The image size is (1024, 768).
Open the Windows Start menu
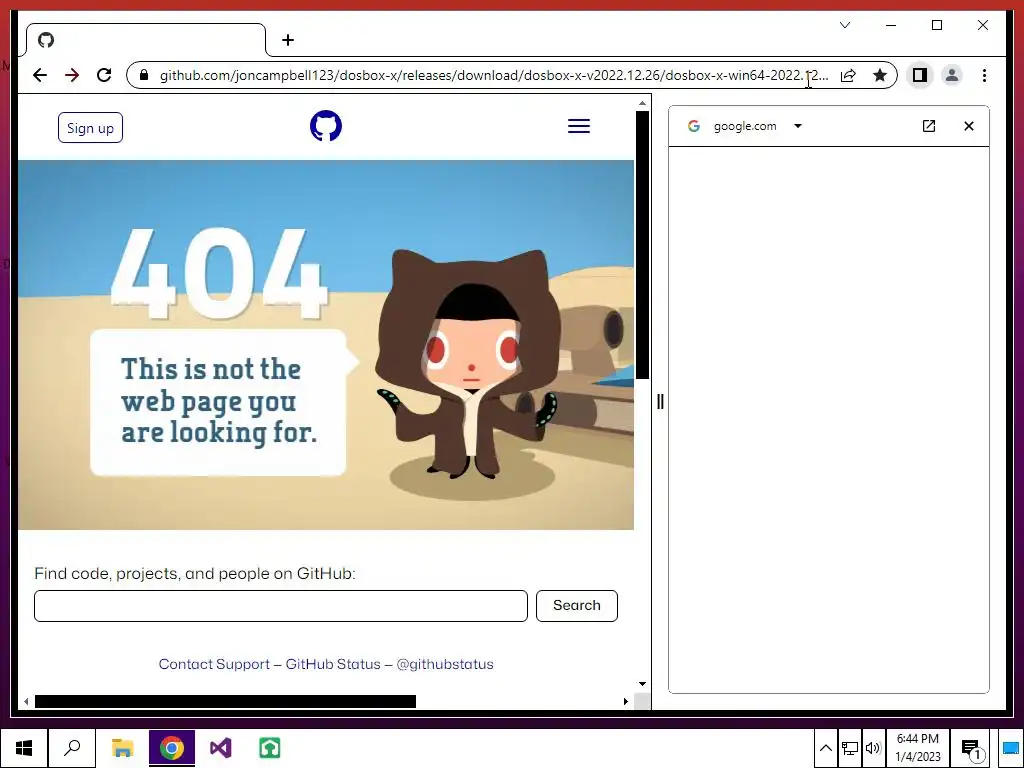point(24,748)
